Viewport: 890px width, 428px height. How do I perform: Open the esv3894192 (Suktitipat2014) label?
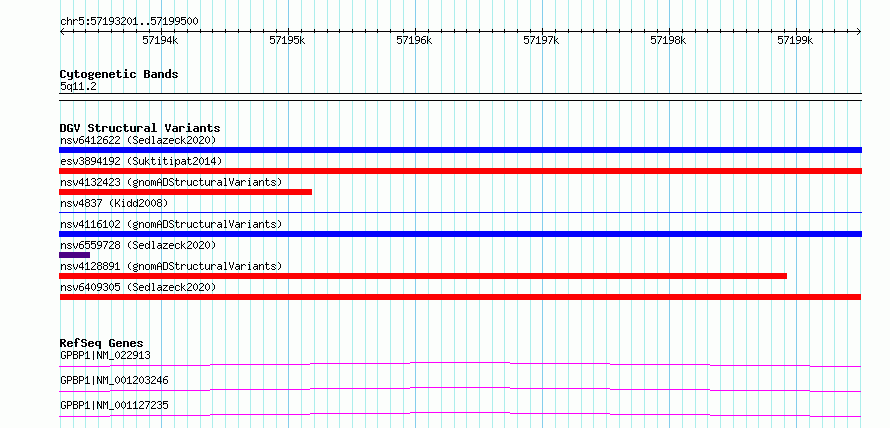[x=141, y=161]
